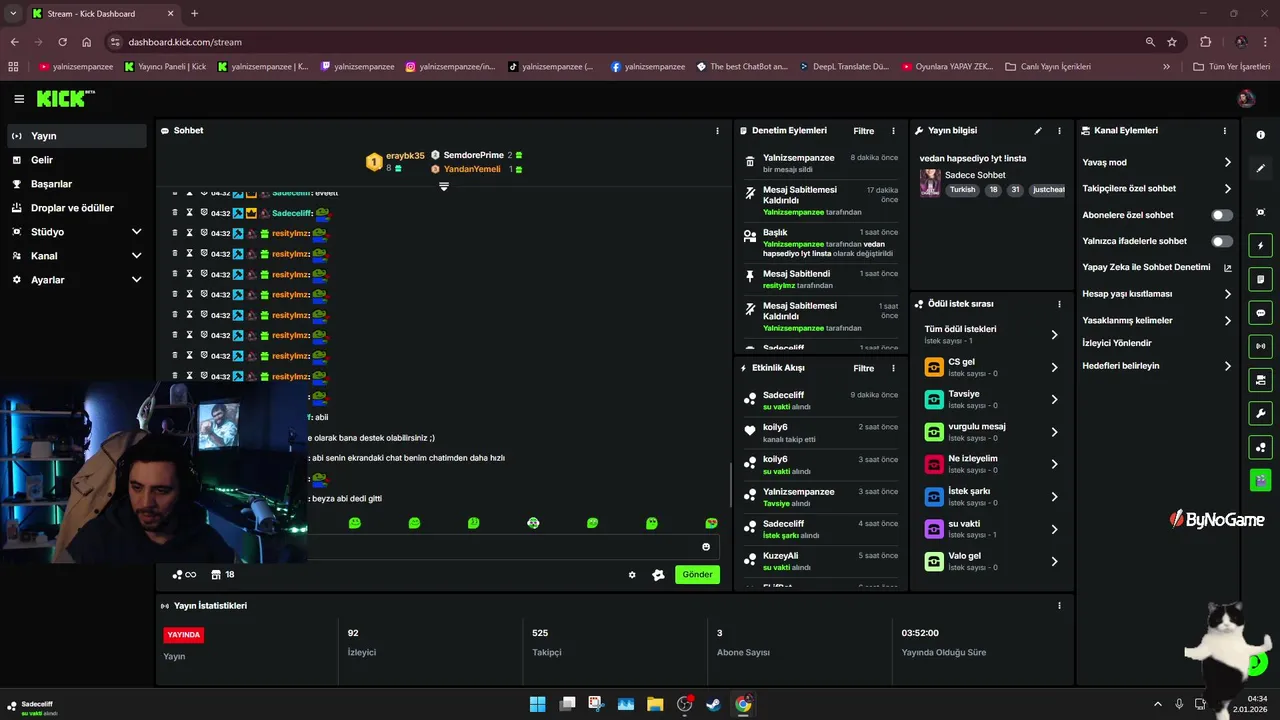
Task: Open File Explorer from the taskbar
Action: coord(655,704)
